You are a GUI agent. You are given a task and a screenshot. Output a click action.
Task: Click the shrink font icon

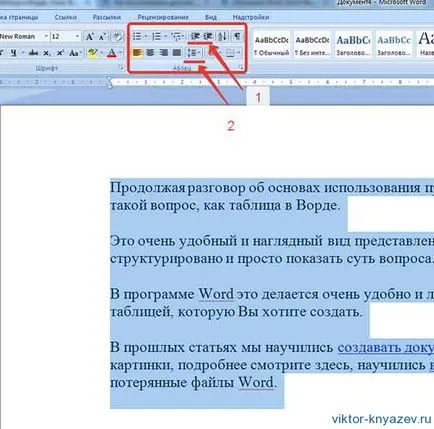pyautogui.click(x=102, y=37)
